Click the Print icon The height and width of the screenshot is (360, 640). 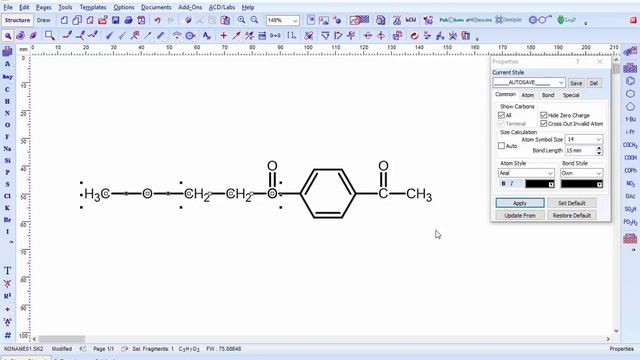coord(129,20)
